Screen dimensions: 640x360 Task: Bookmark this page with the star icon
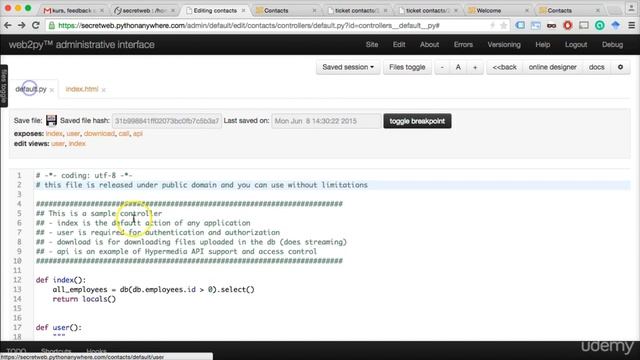click(x=503, y=25)
